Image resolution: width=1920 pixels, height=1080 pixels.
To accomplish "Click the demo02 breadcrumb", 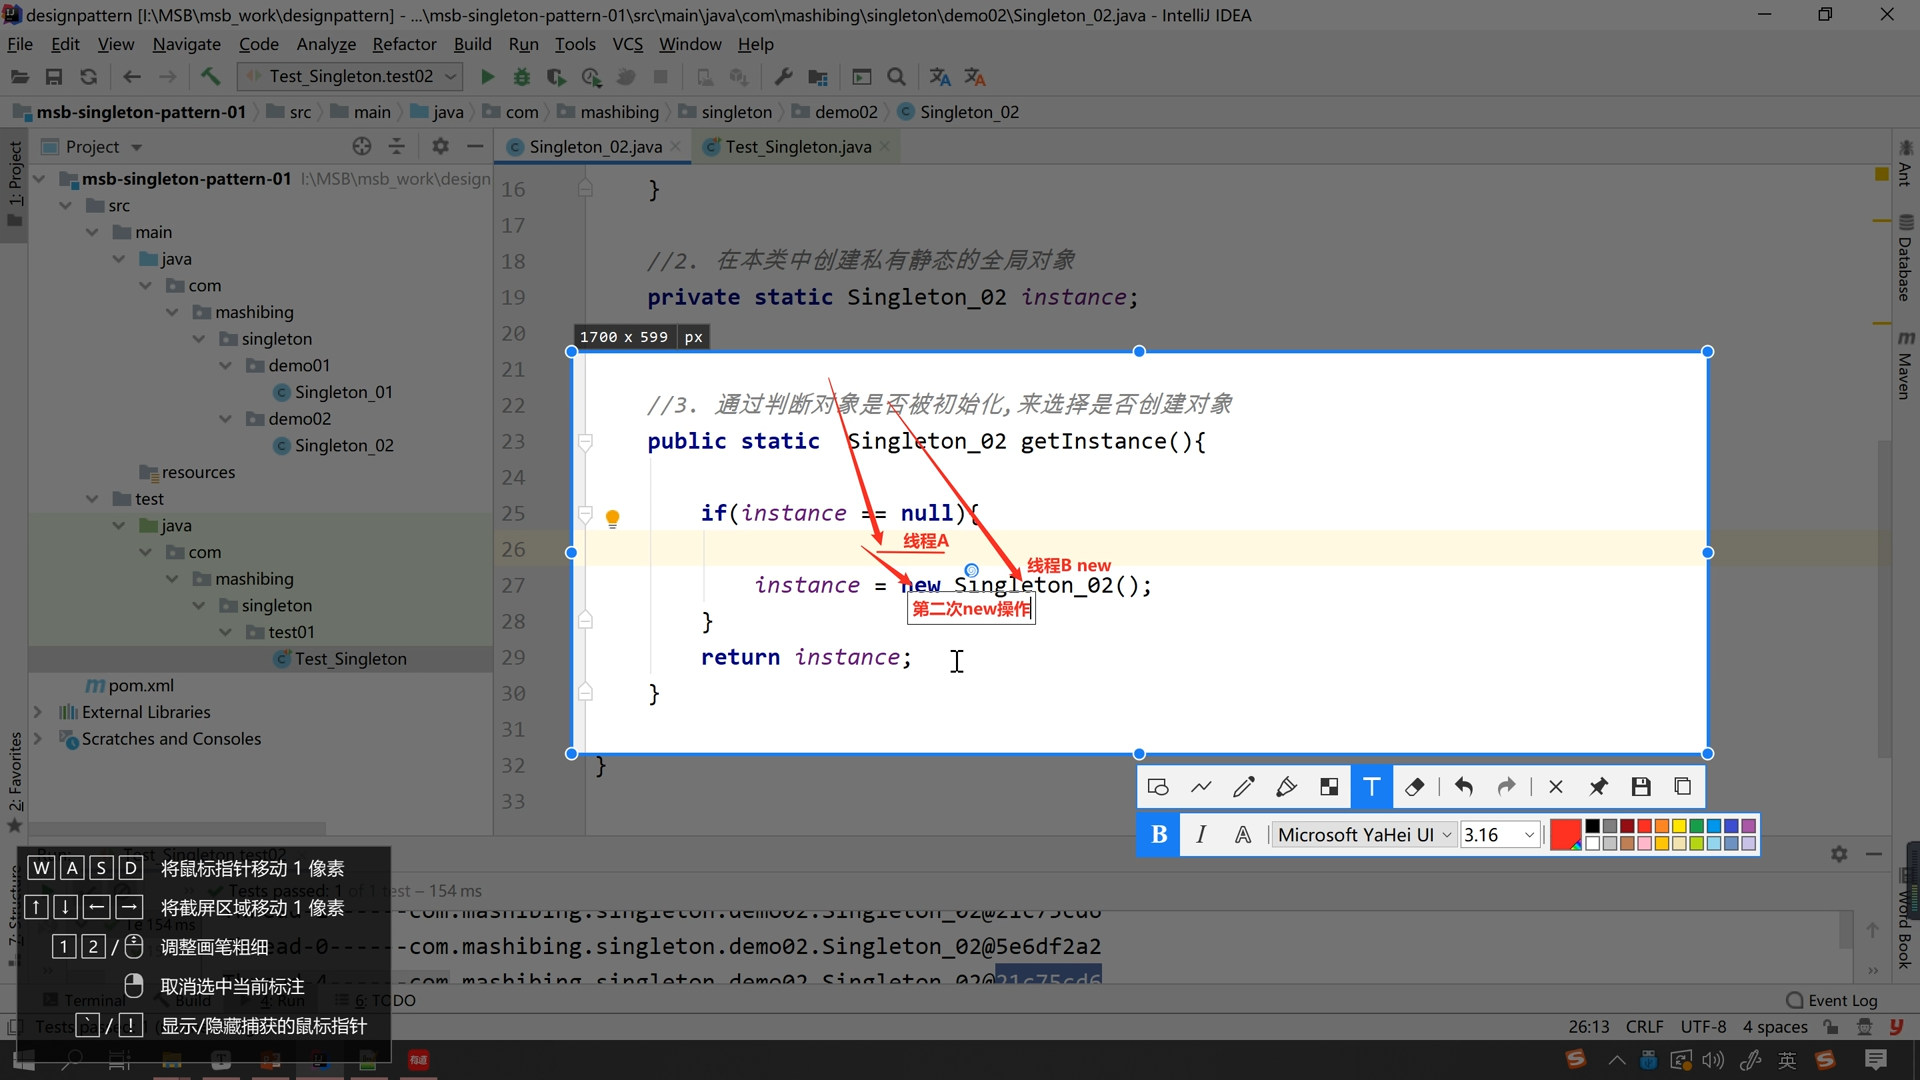I will pyautogui.click(x=835, y=112).
